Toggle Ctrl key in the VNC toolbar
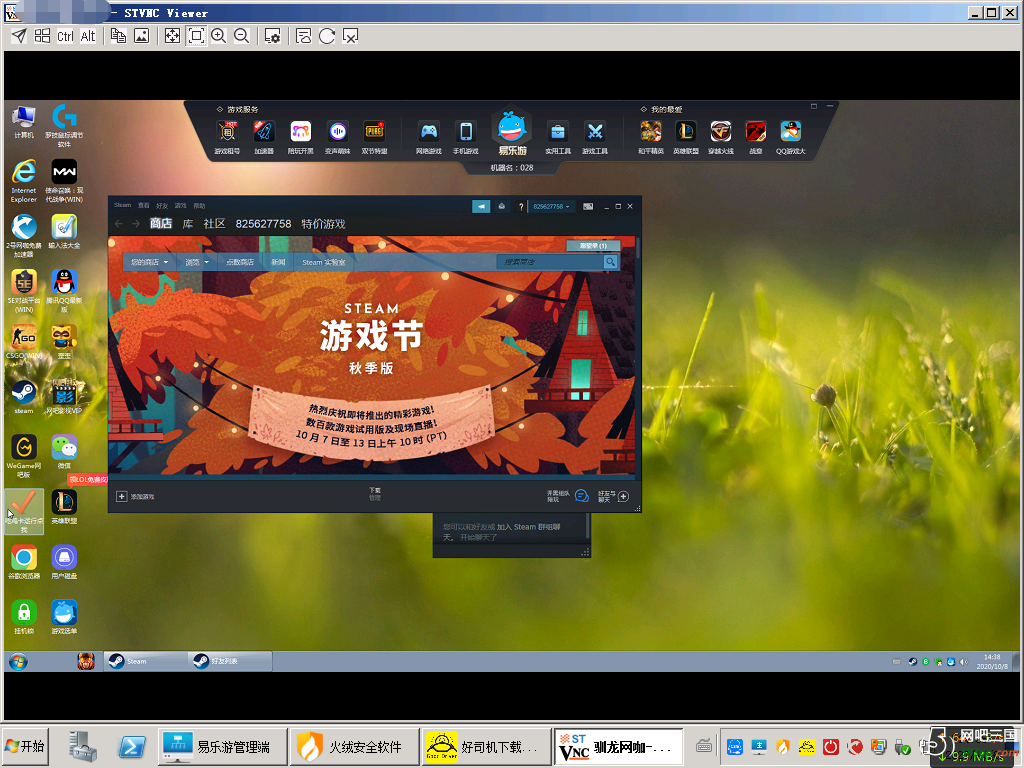Image resolution: width=1024 pixels, height=768 pixels. point(65,36)
